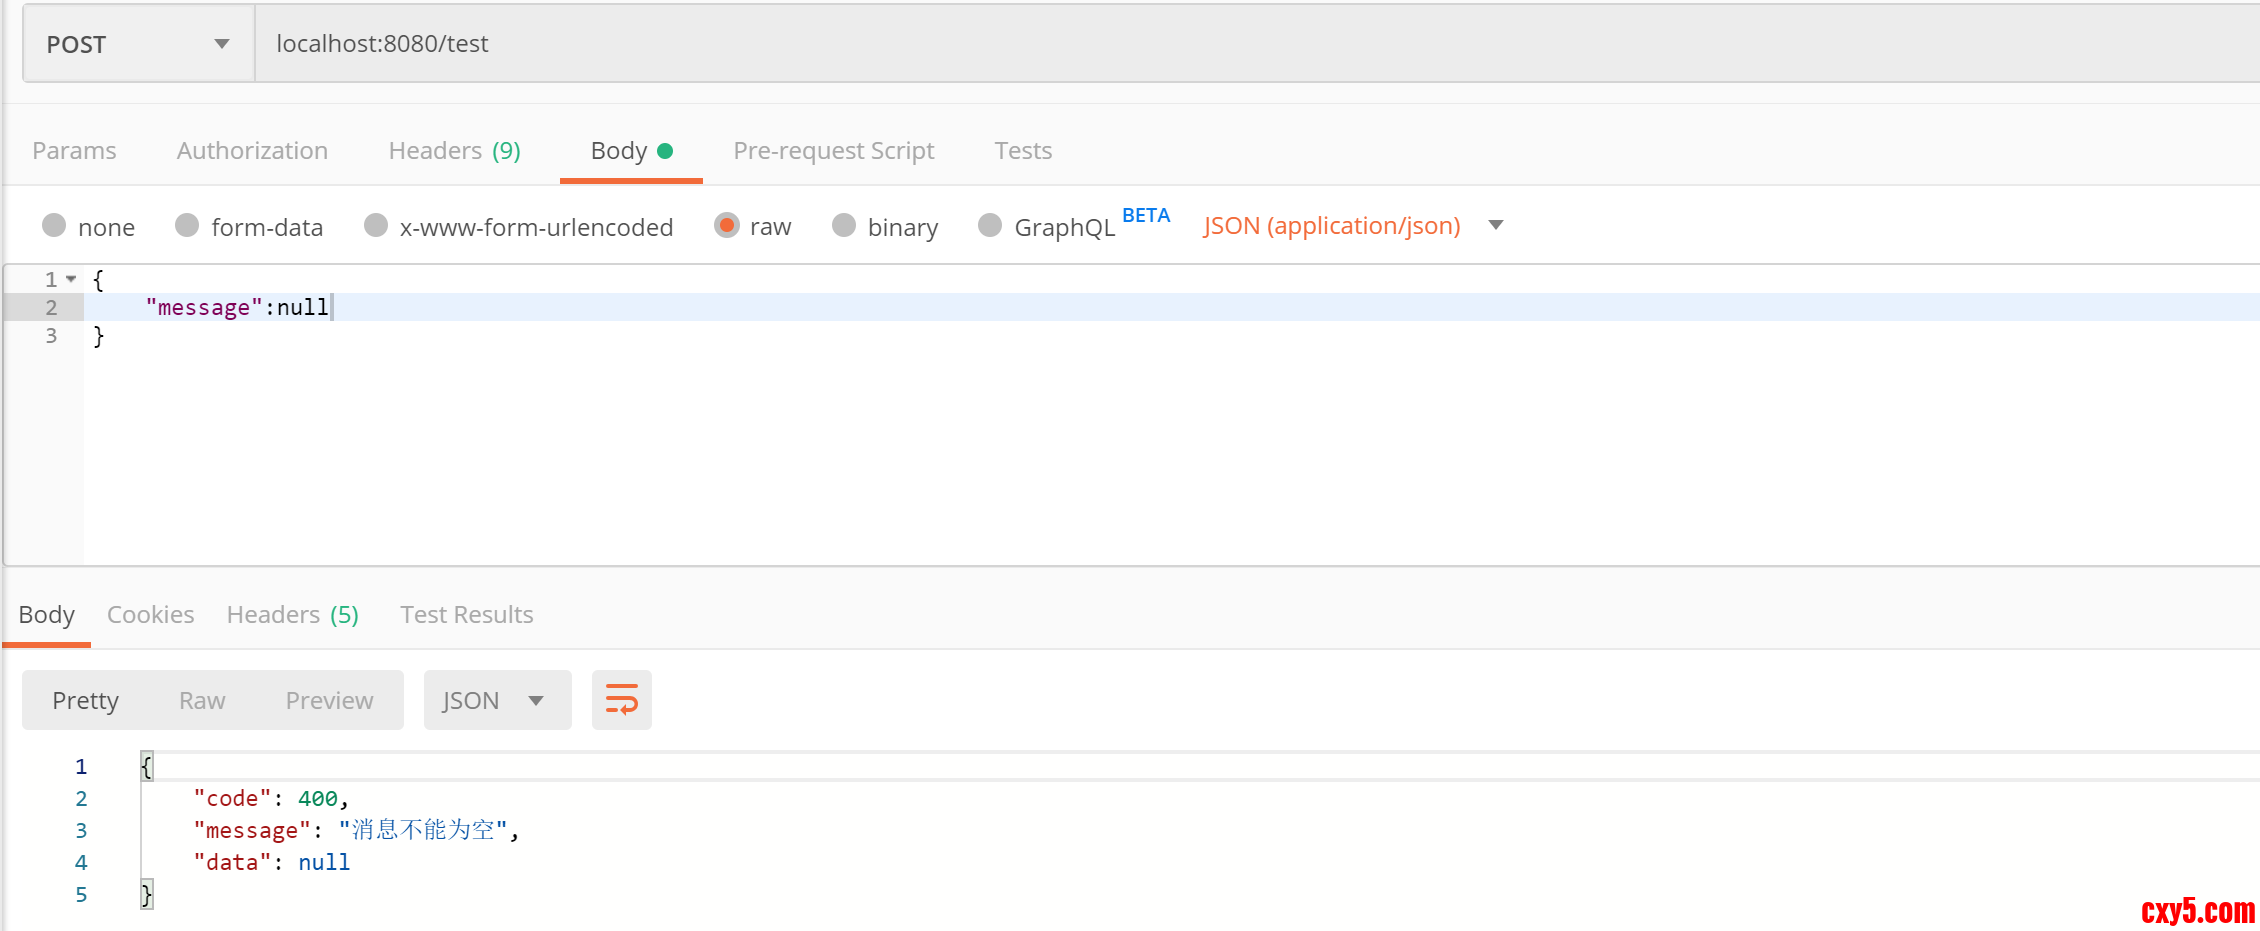
Task: Select the raw body radio button
Action: click(727, 226)
